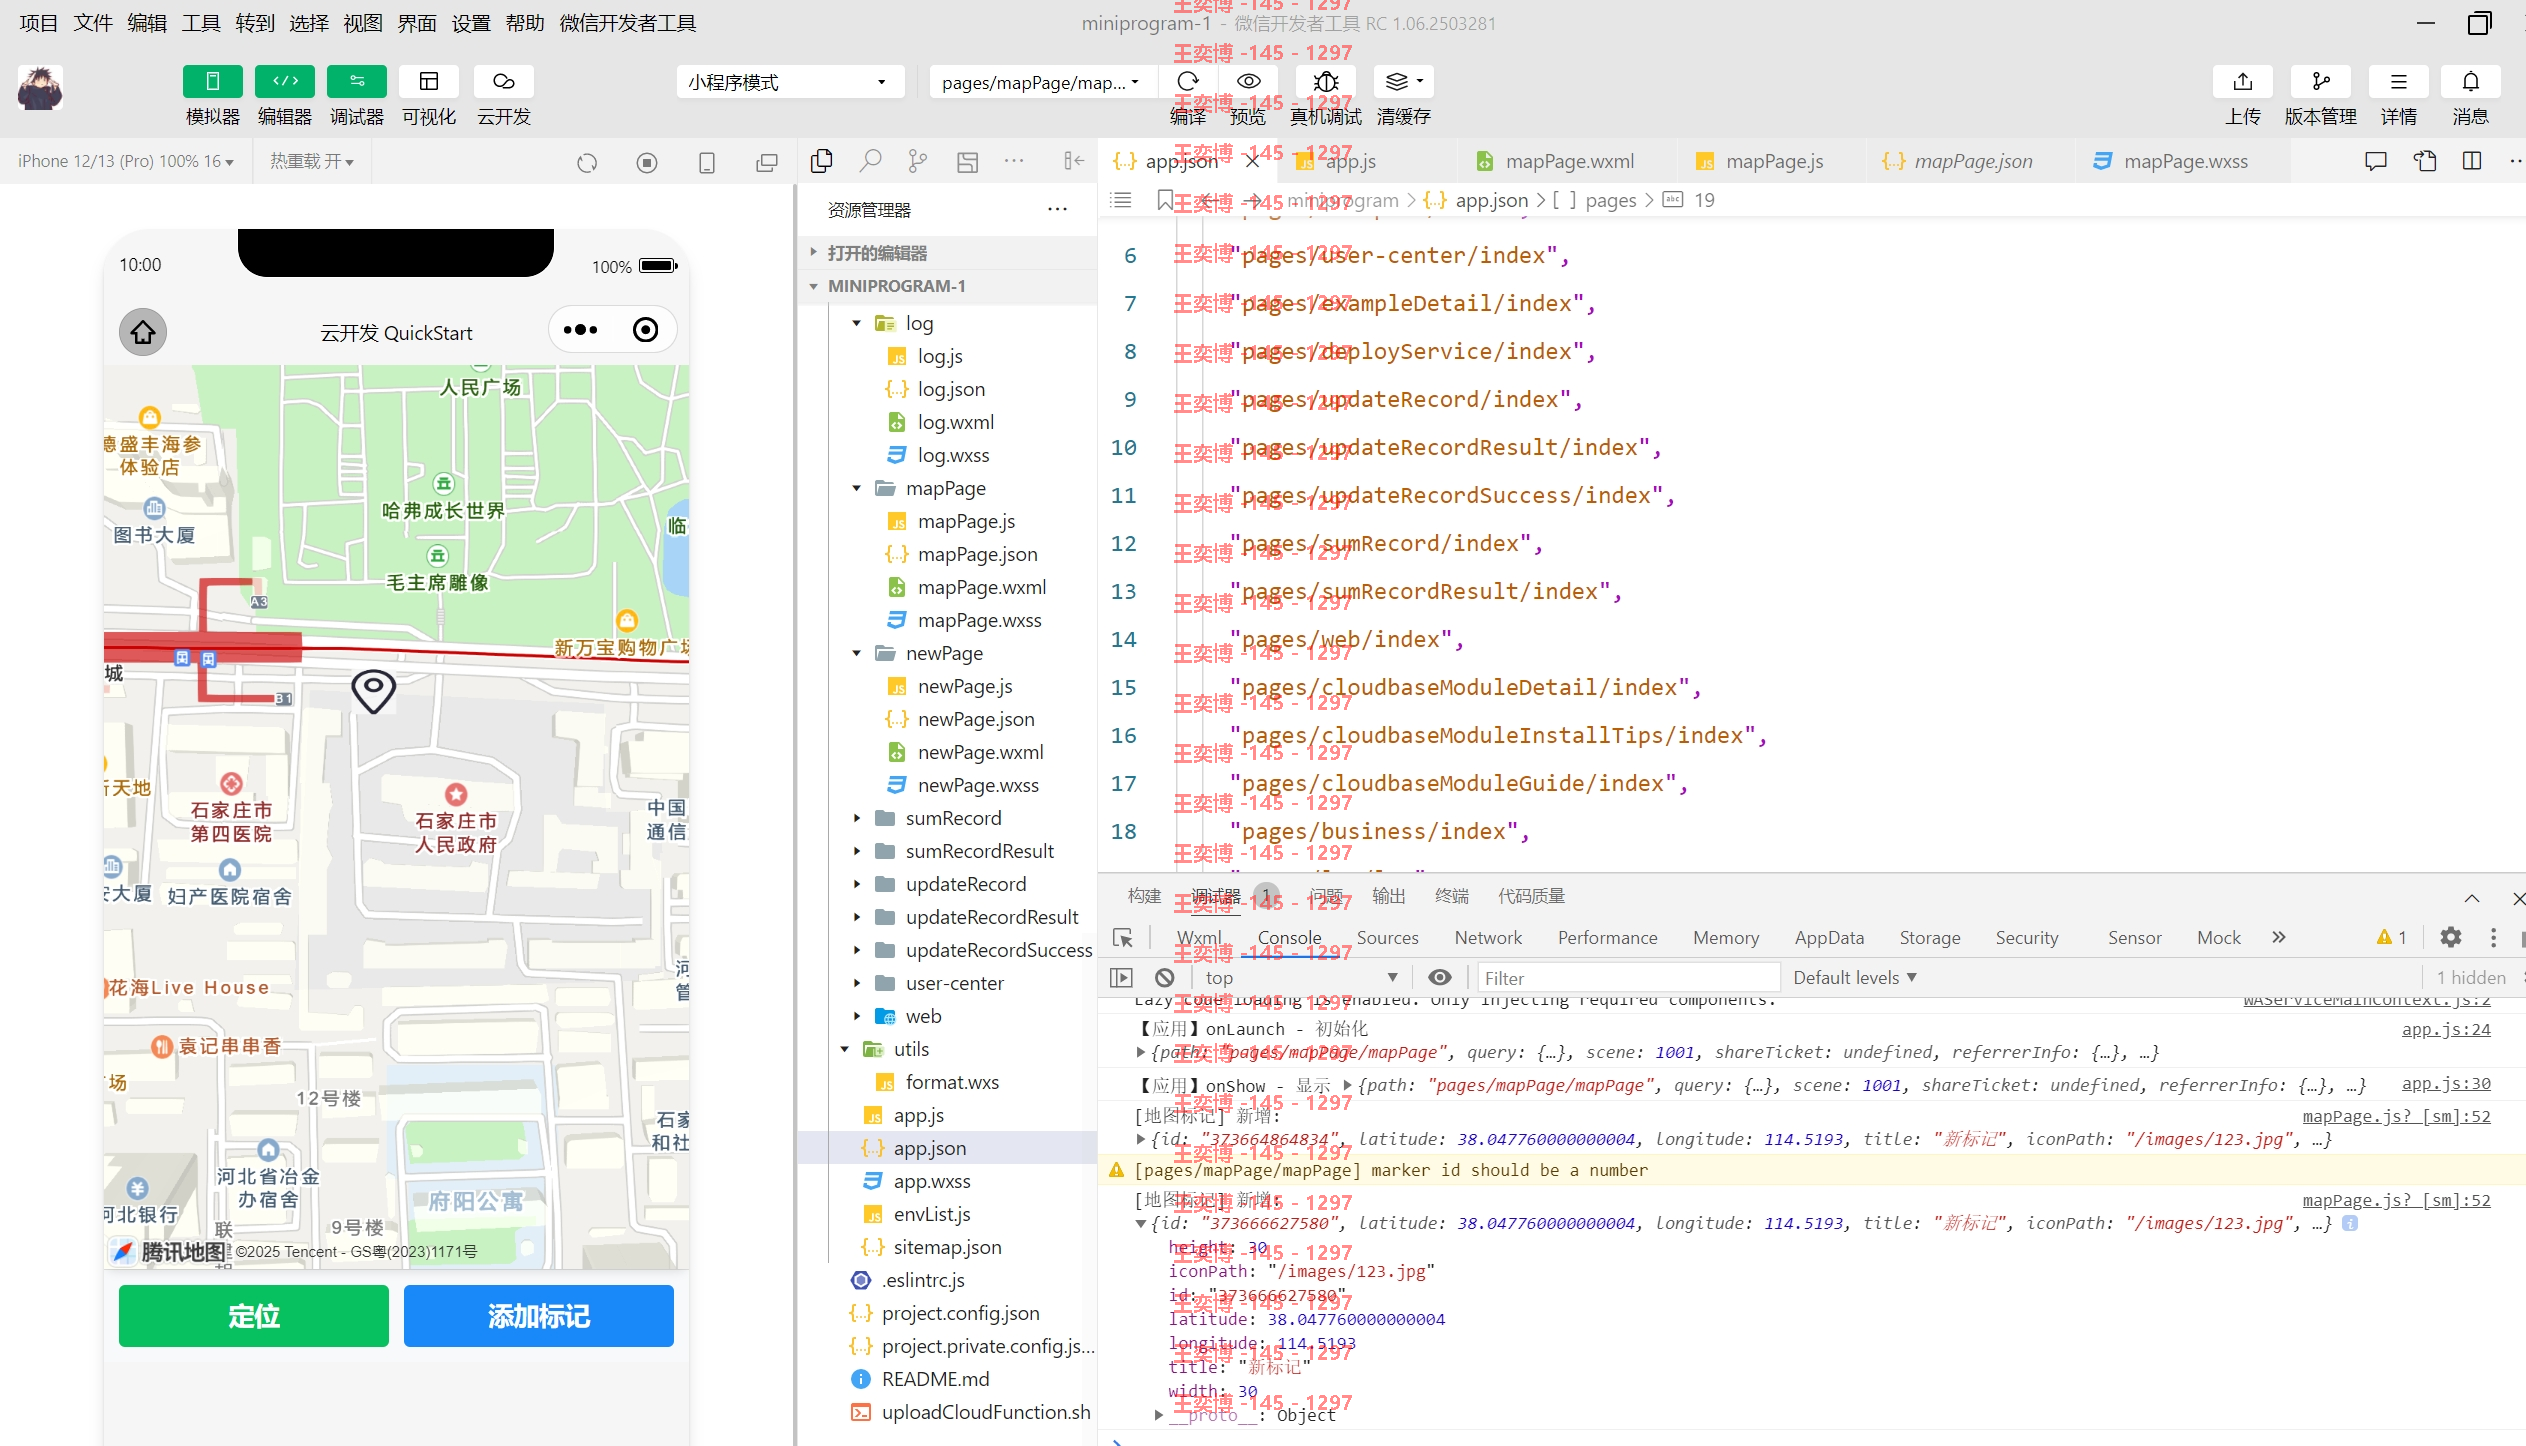
Task: Close the app.json editor tab
Action: (x=1252, y=161)
